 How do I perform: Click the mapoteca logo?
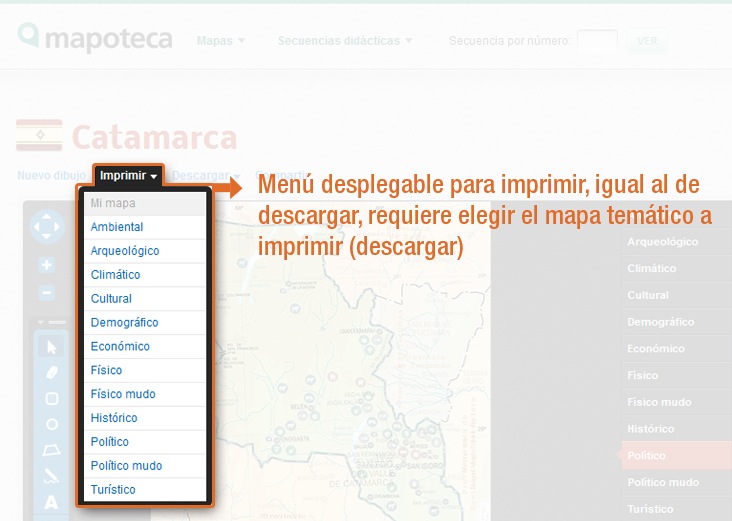tap(95, 37)
